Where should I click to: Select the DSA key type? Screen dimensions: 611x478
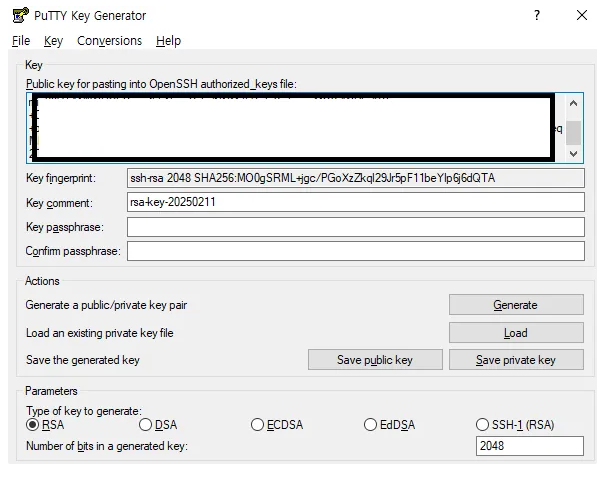point(158,424)
